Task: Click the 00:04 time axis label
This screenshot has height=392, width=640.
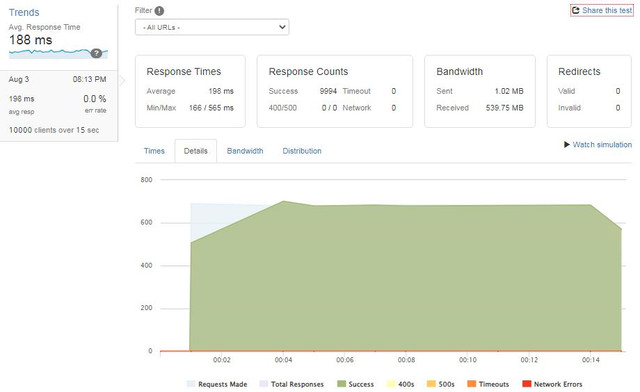Action: (283, 360)
